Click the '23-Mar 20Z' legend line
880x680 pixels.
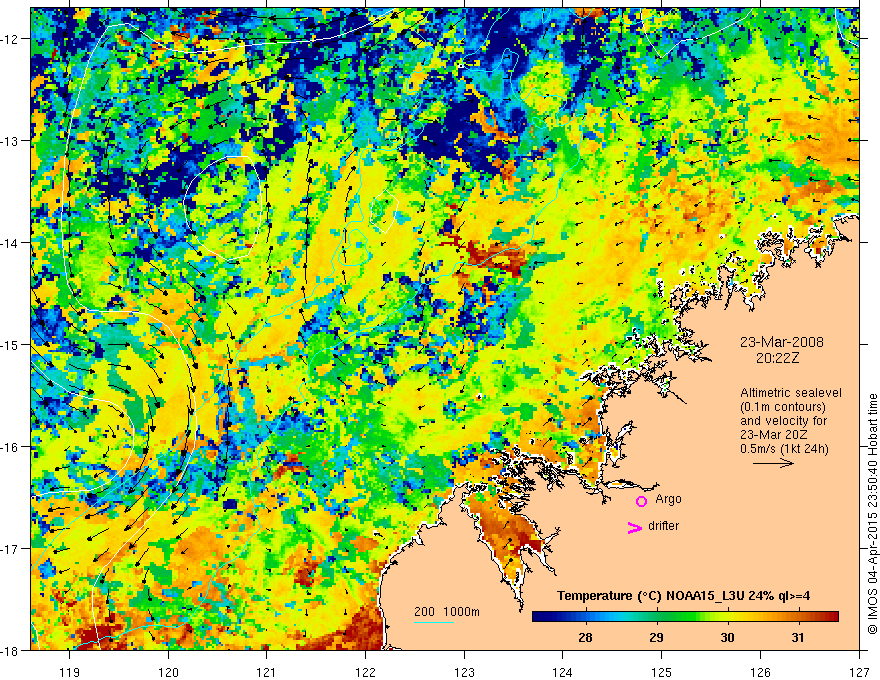pos(776,435)
